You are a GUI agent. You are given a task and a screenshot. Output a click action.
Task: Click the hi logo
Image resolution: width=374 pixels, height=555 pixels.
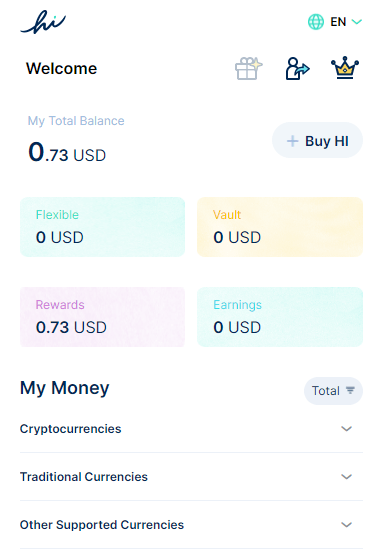point(43,22)
